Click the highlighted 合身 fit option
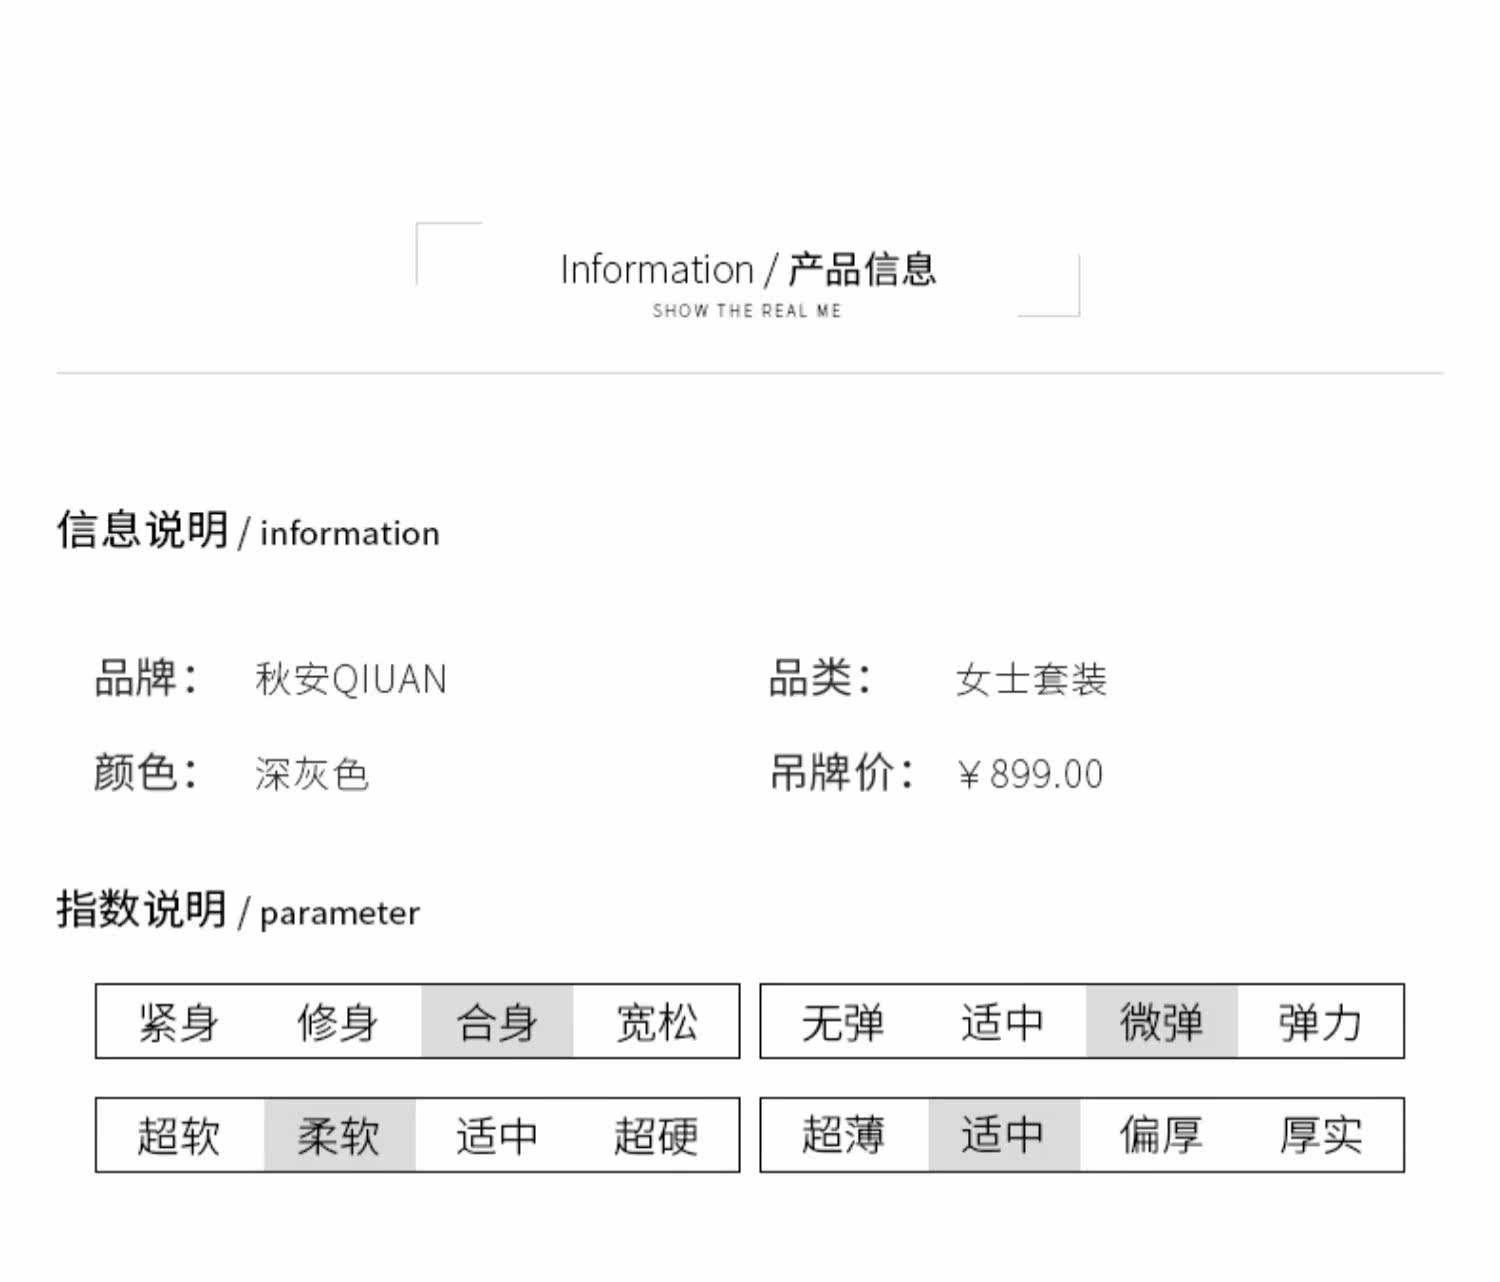 497,1023
